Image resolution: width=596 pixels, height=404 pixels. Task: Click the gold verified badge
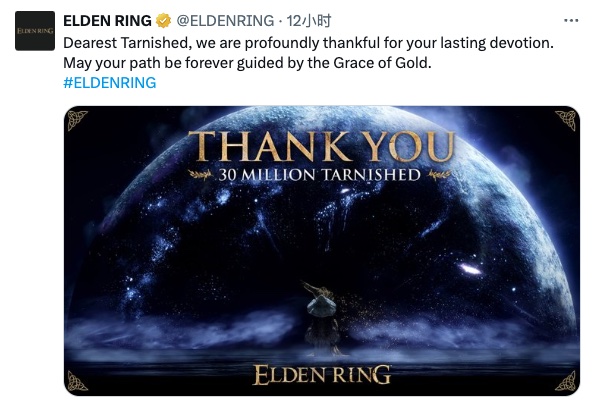pyautogui.click(x=163, y=21)
